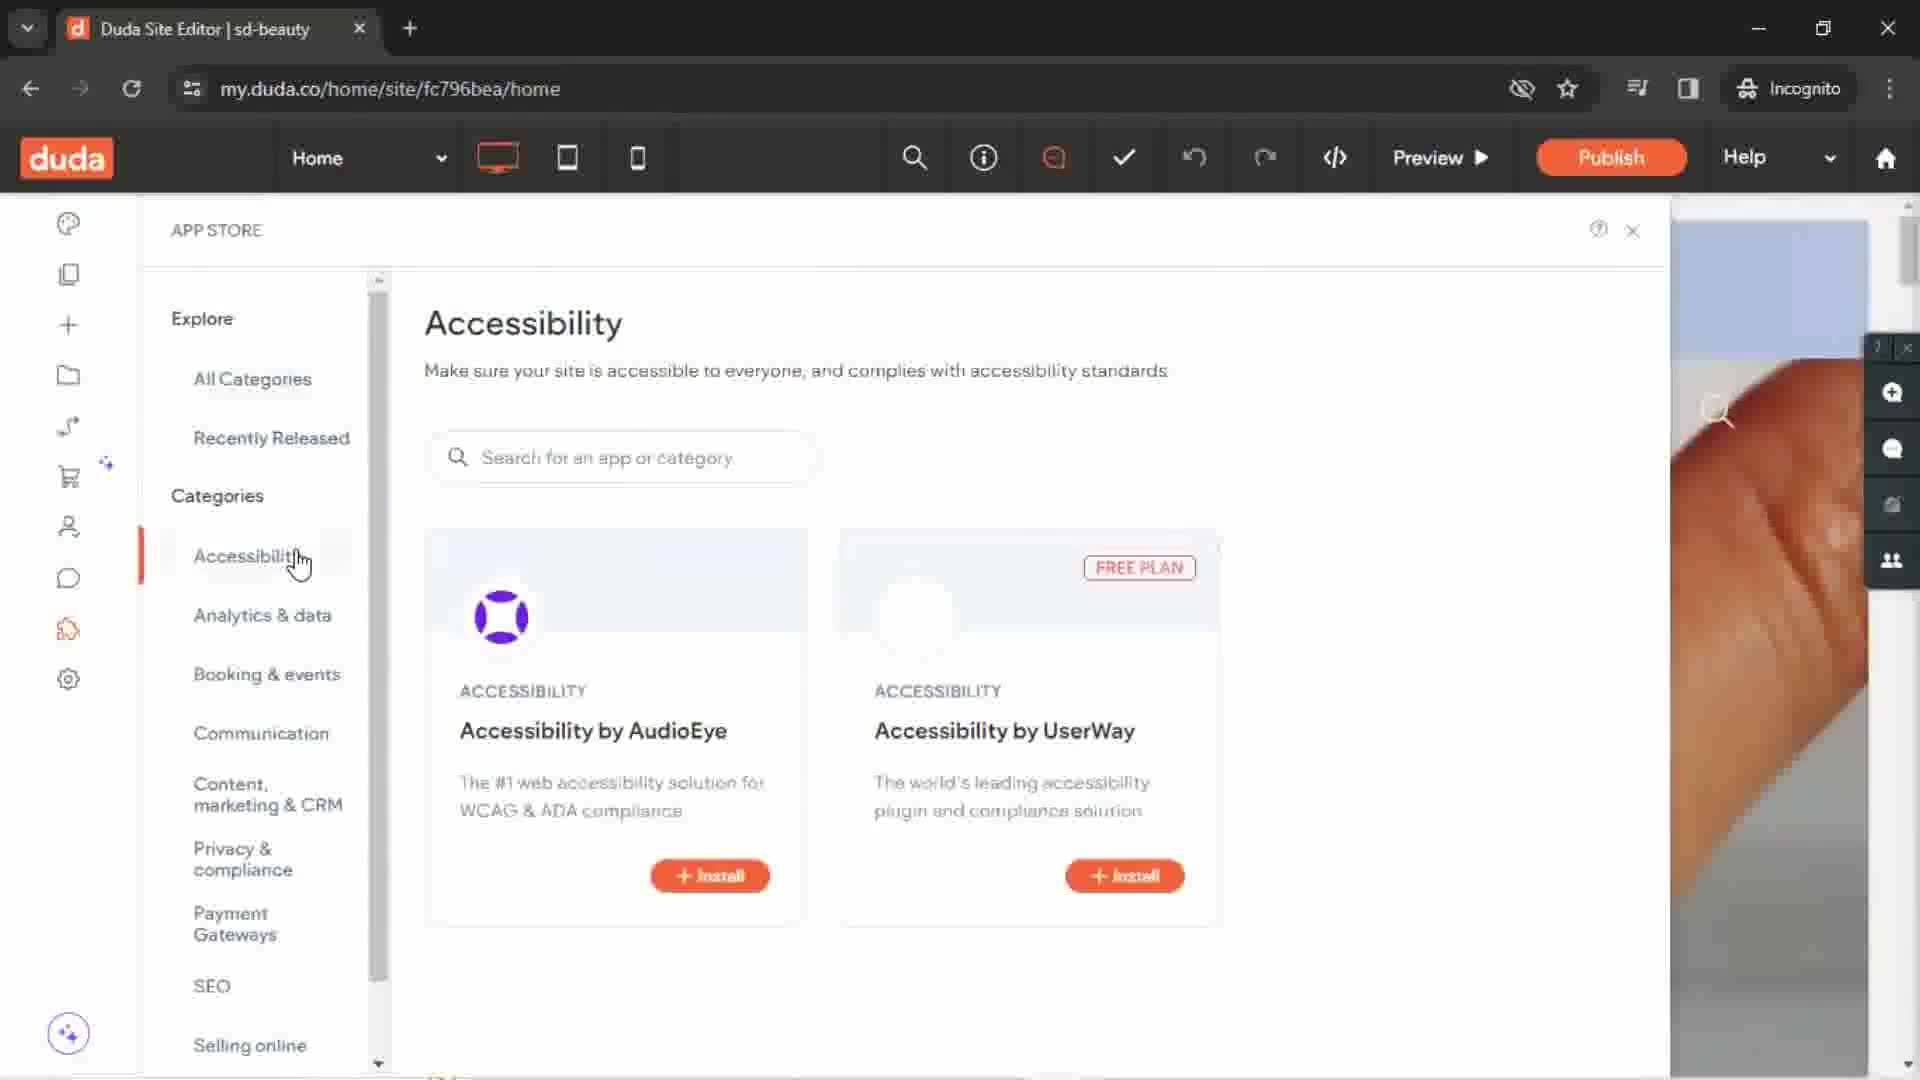
Task: Open the site Settings gear icon
Action: (68, 679)
